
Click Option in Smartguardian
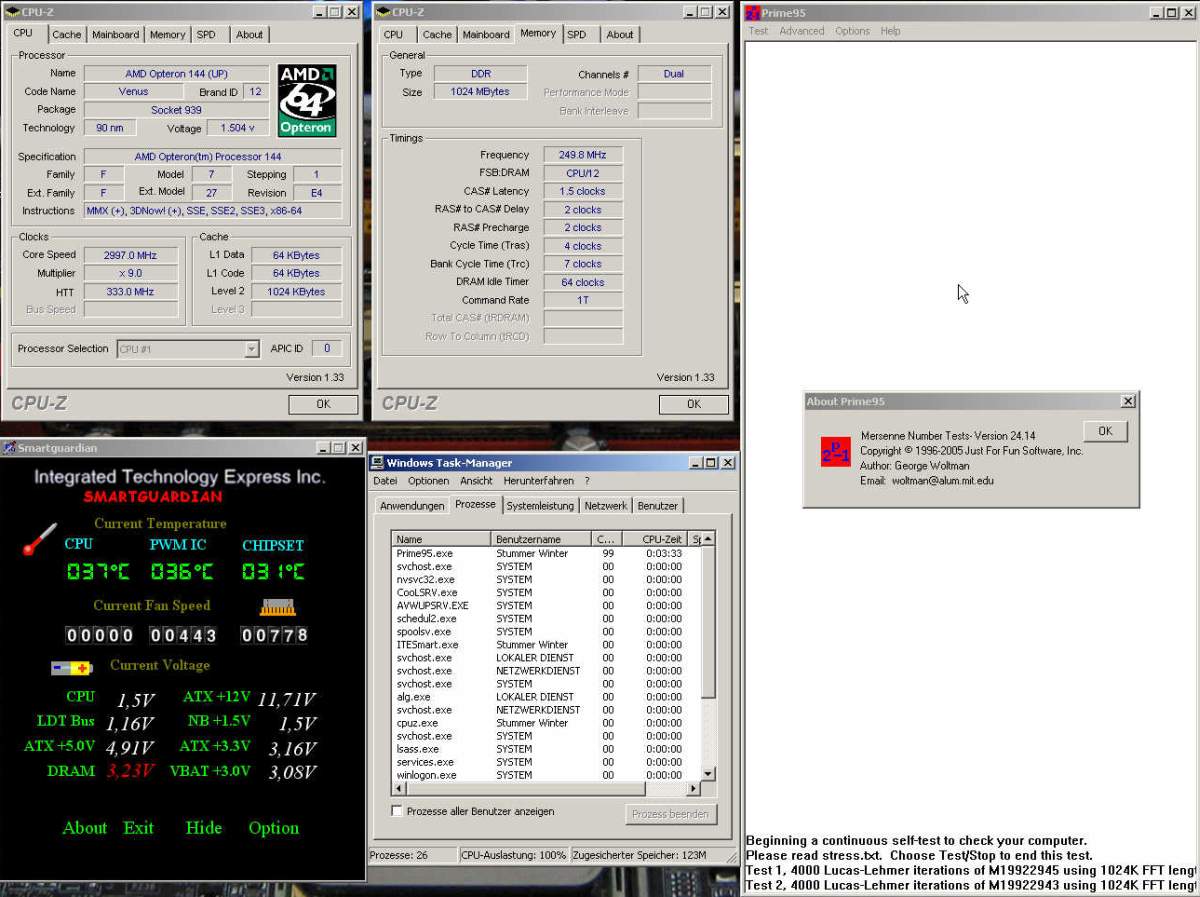pos(274,828)
